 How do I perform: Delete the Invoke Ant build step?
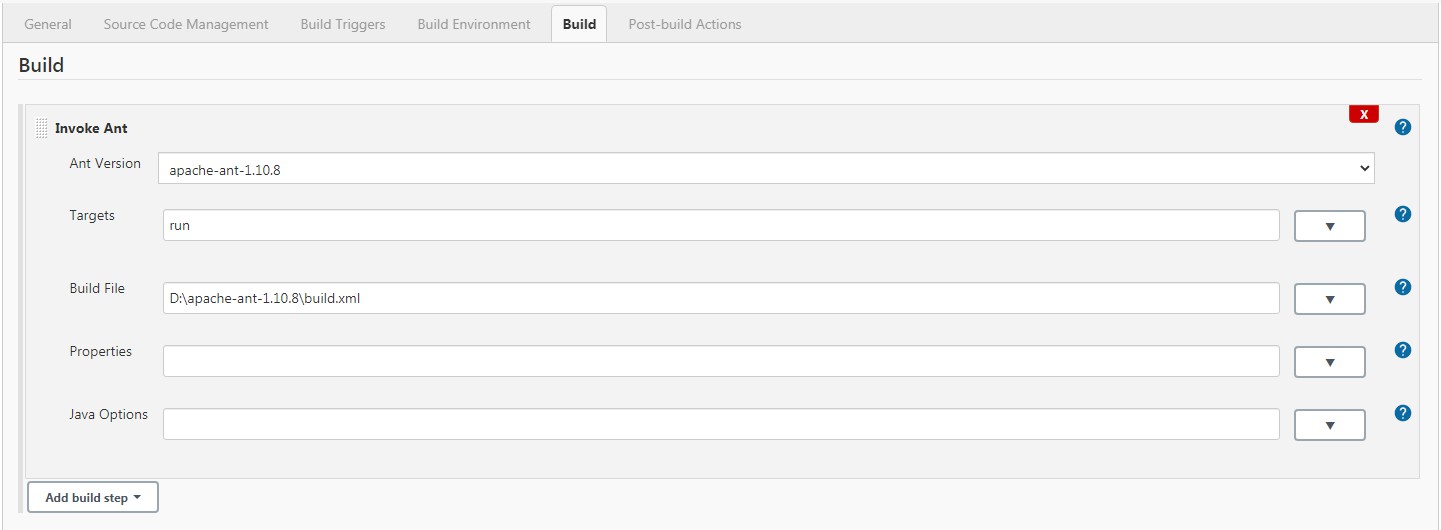point(1364,114)
